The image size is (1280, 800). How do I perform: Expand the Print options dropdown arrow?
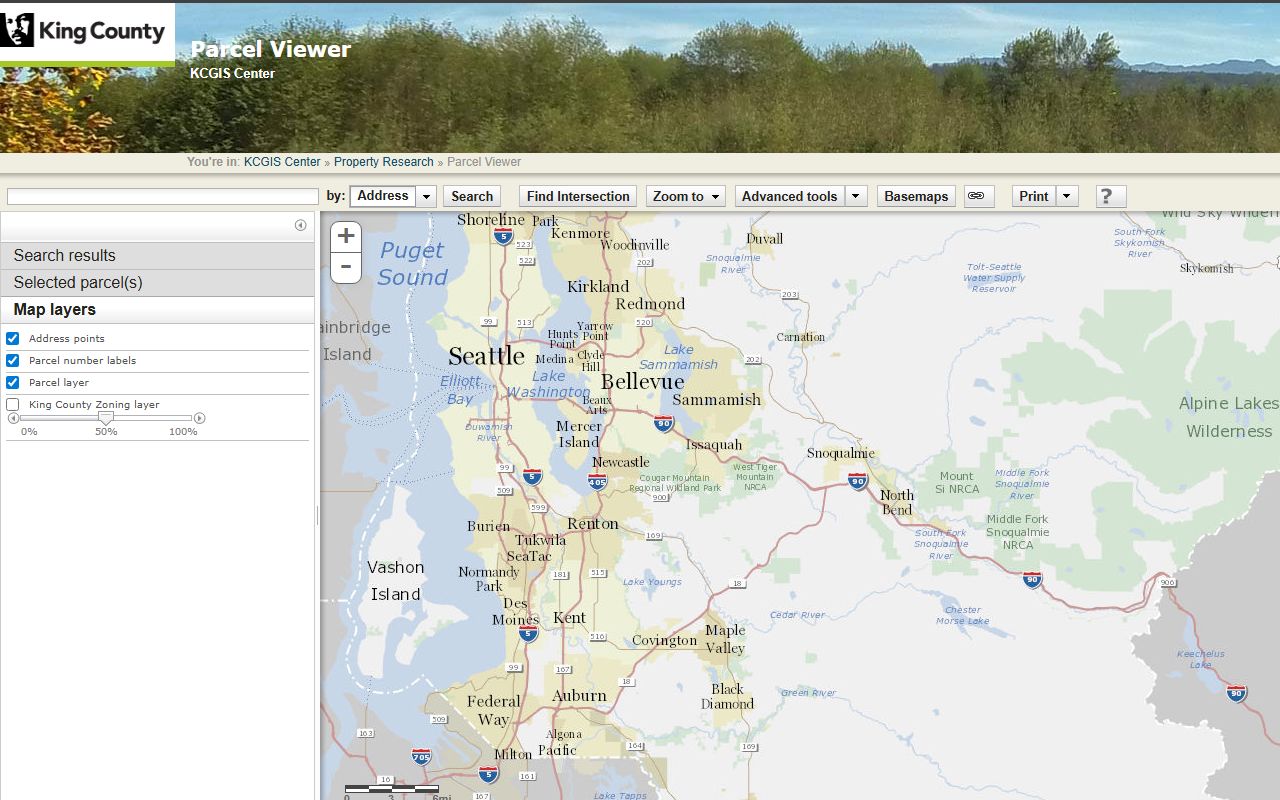coord(1068,196)
